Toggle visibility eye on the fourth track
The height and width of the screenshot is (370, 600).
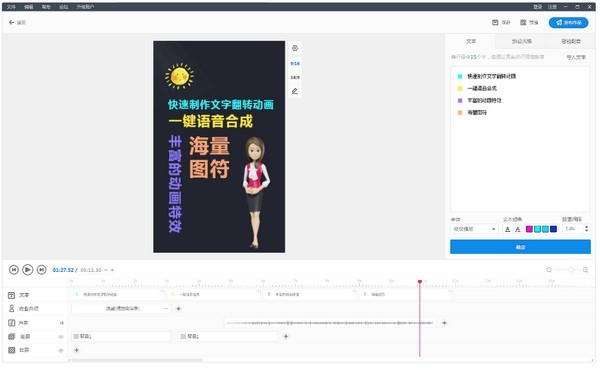pyautogui.click(x=60, y=337)
